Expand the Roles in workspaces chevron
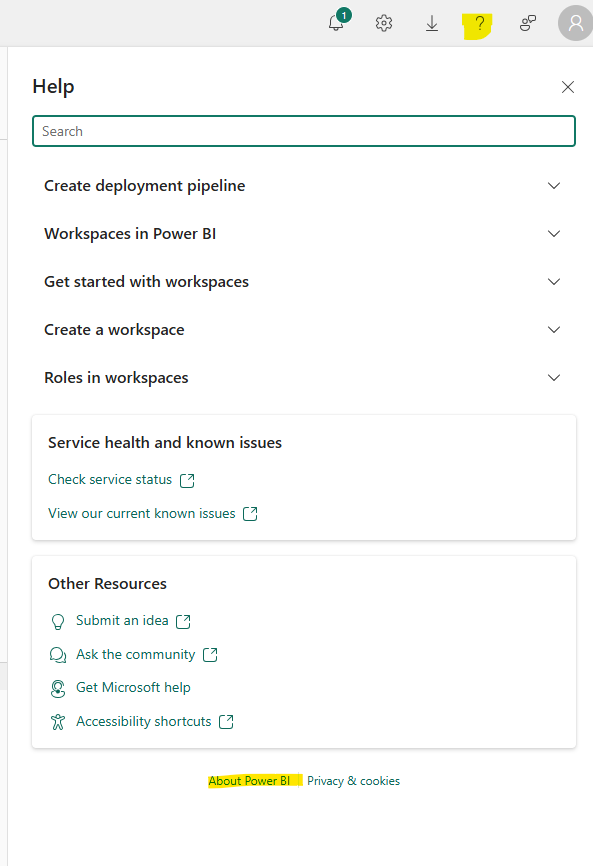593x866 pixels. 554,378
